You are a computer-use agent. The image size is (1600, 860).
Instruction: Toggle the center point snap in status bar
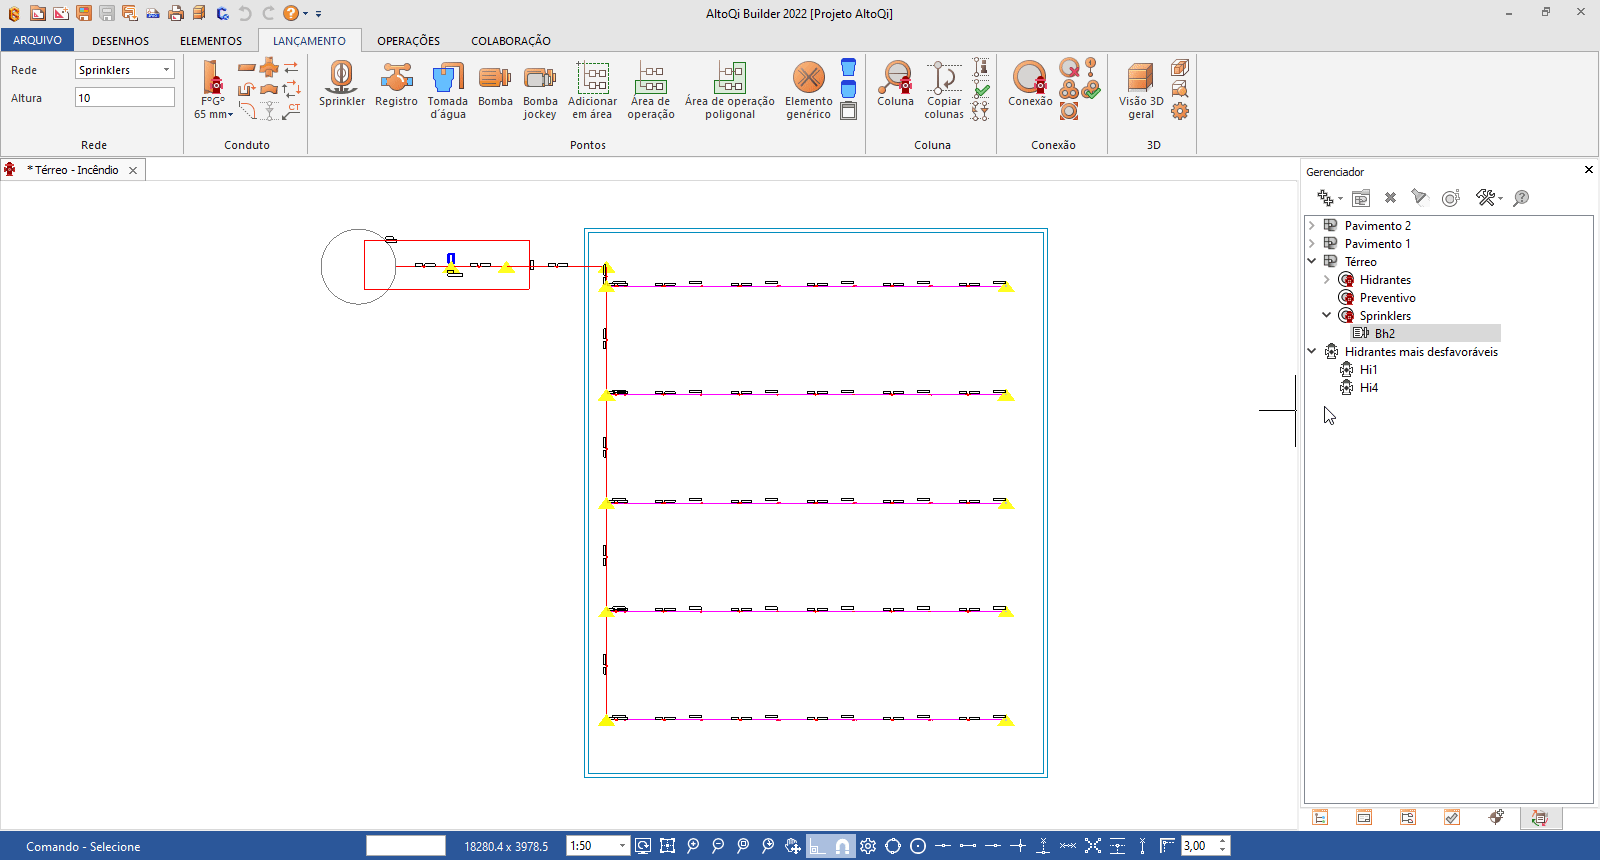(918, 846)
